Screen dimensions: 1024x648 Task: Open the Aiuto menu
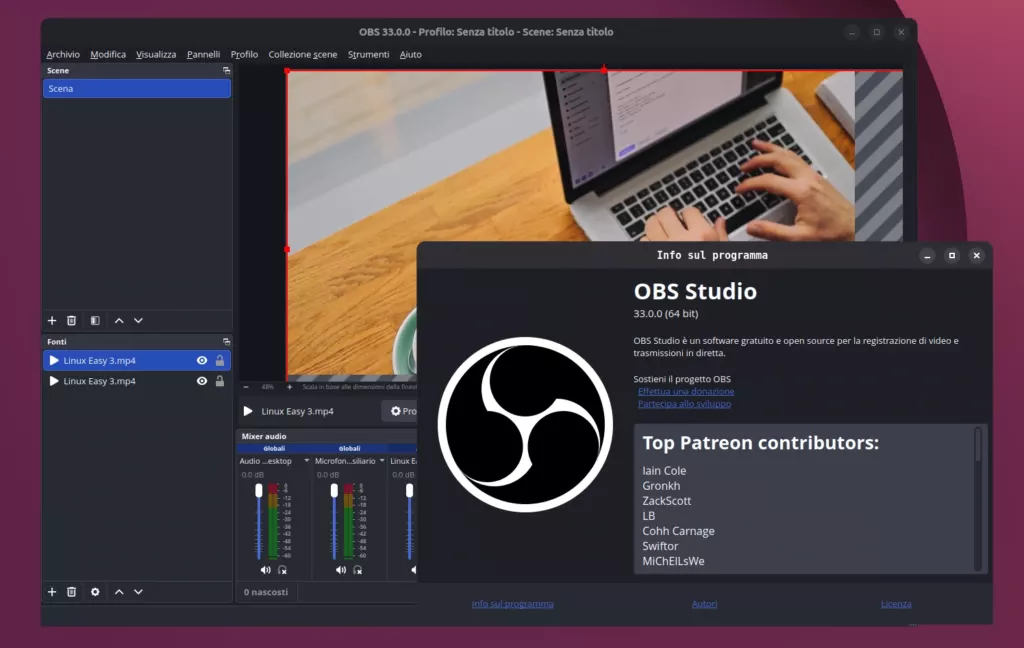click(411, 54)
